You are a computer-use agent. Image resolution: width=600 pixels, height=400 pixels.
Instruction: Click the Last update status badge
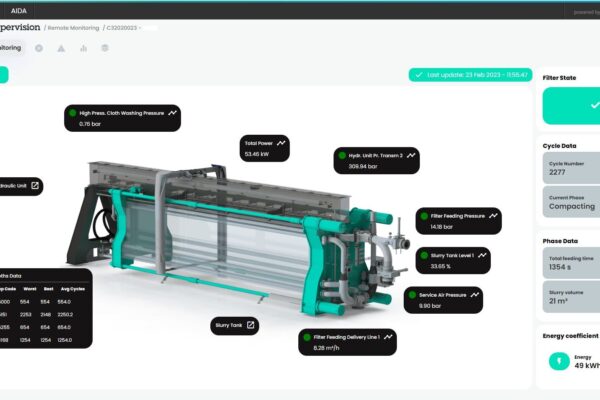(x=471, y=74)
